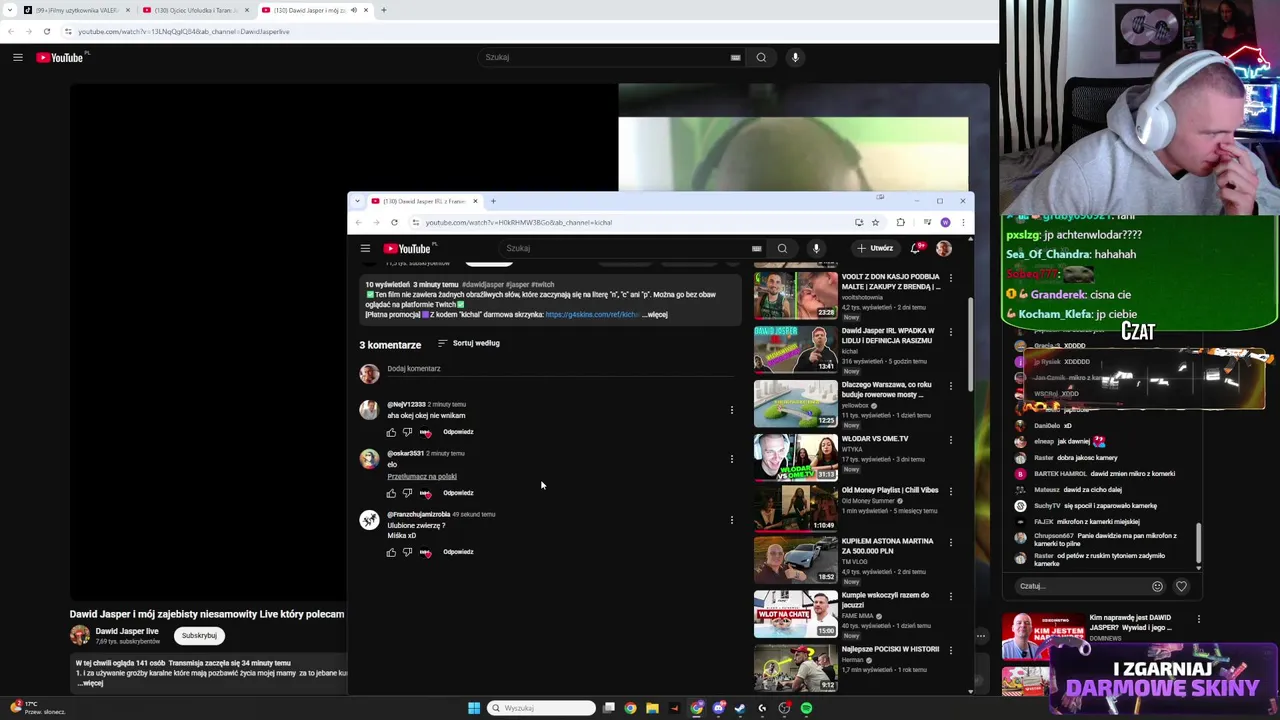Like comment by @NejV12333
The height and width of the screenshot is (720, 1280).
391,432
